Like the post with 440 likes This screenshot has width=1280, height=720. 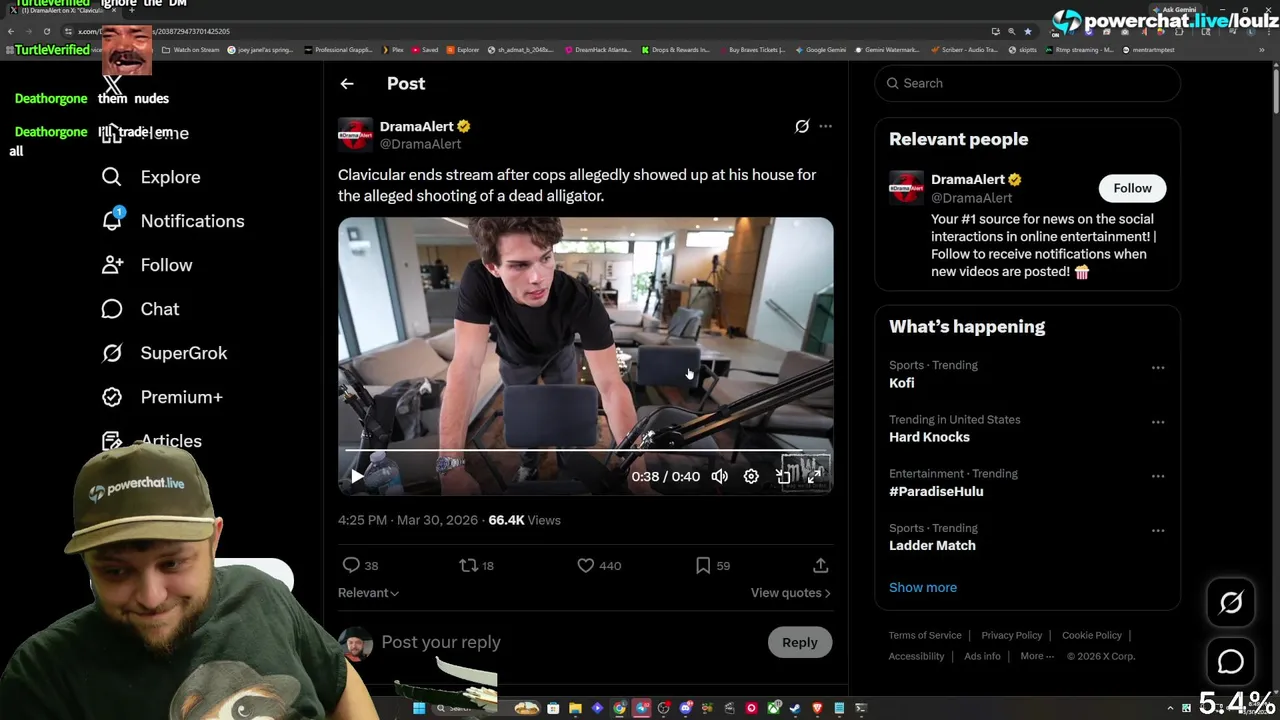[586, 566]
